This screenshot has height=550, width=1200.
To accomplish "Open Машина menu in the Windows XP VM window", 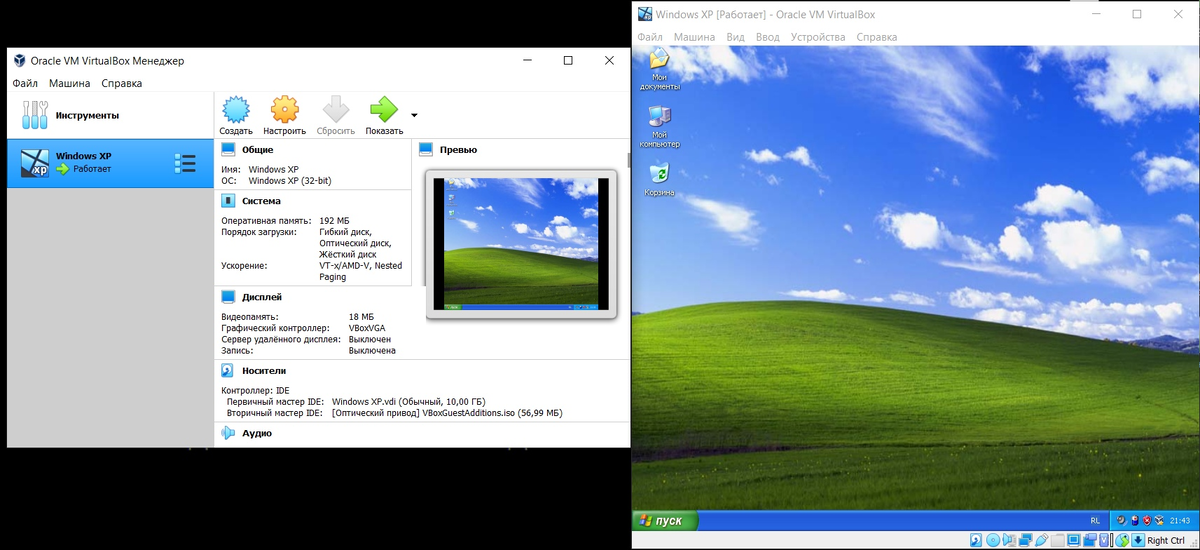I will click(694, 37).
